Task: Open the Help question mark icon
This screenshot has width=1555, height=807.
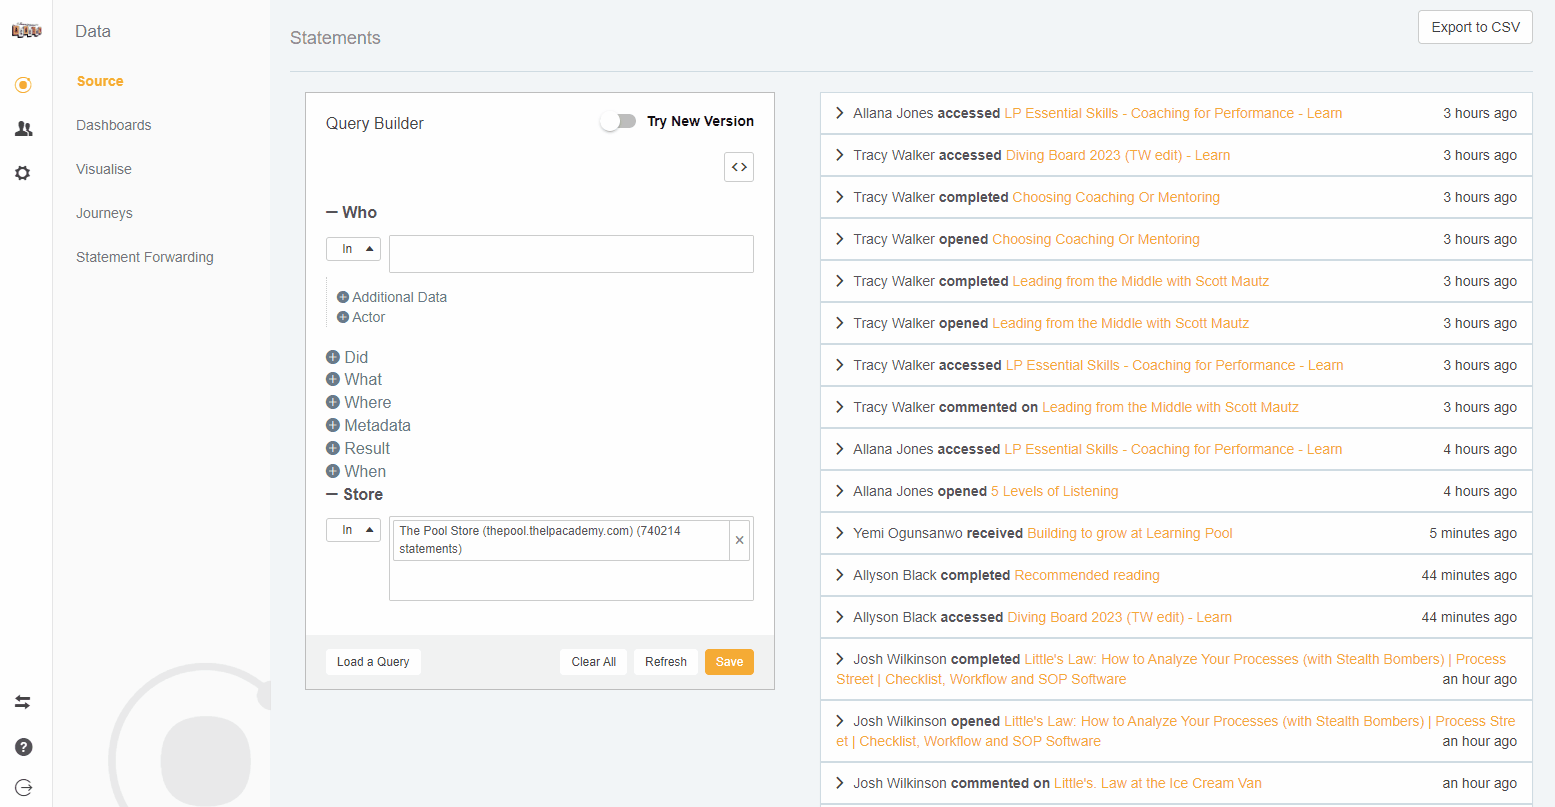Action: click(24, 747)
